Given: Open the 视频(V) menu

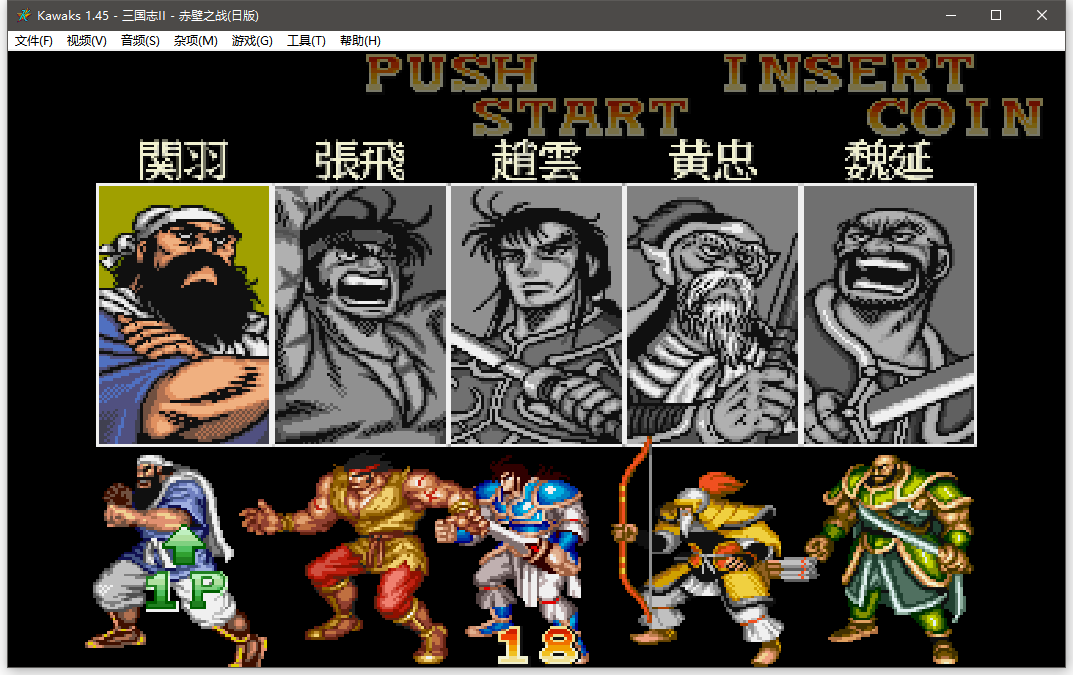Looking at the screenshot, I should click(86, 41).
